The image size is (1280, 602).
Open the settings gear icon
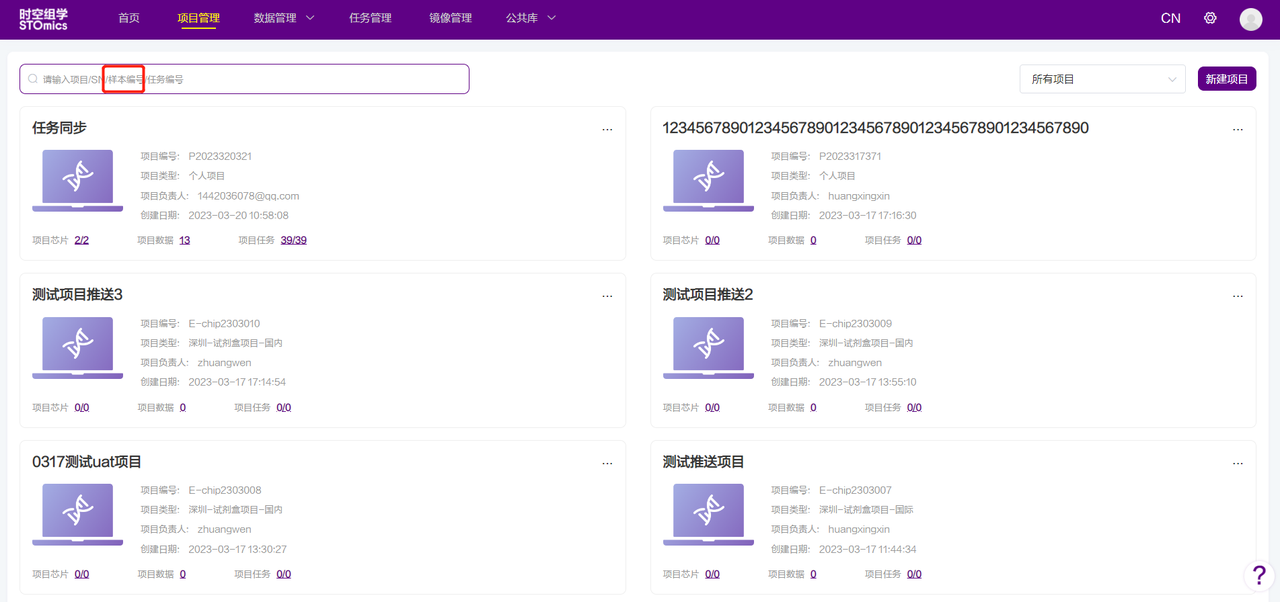coord(1210,19)
